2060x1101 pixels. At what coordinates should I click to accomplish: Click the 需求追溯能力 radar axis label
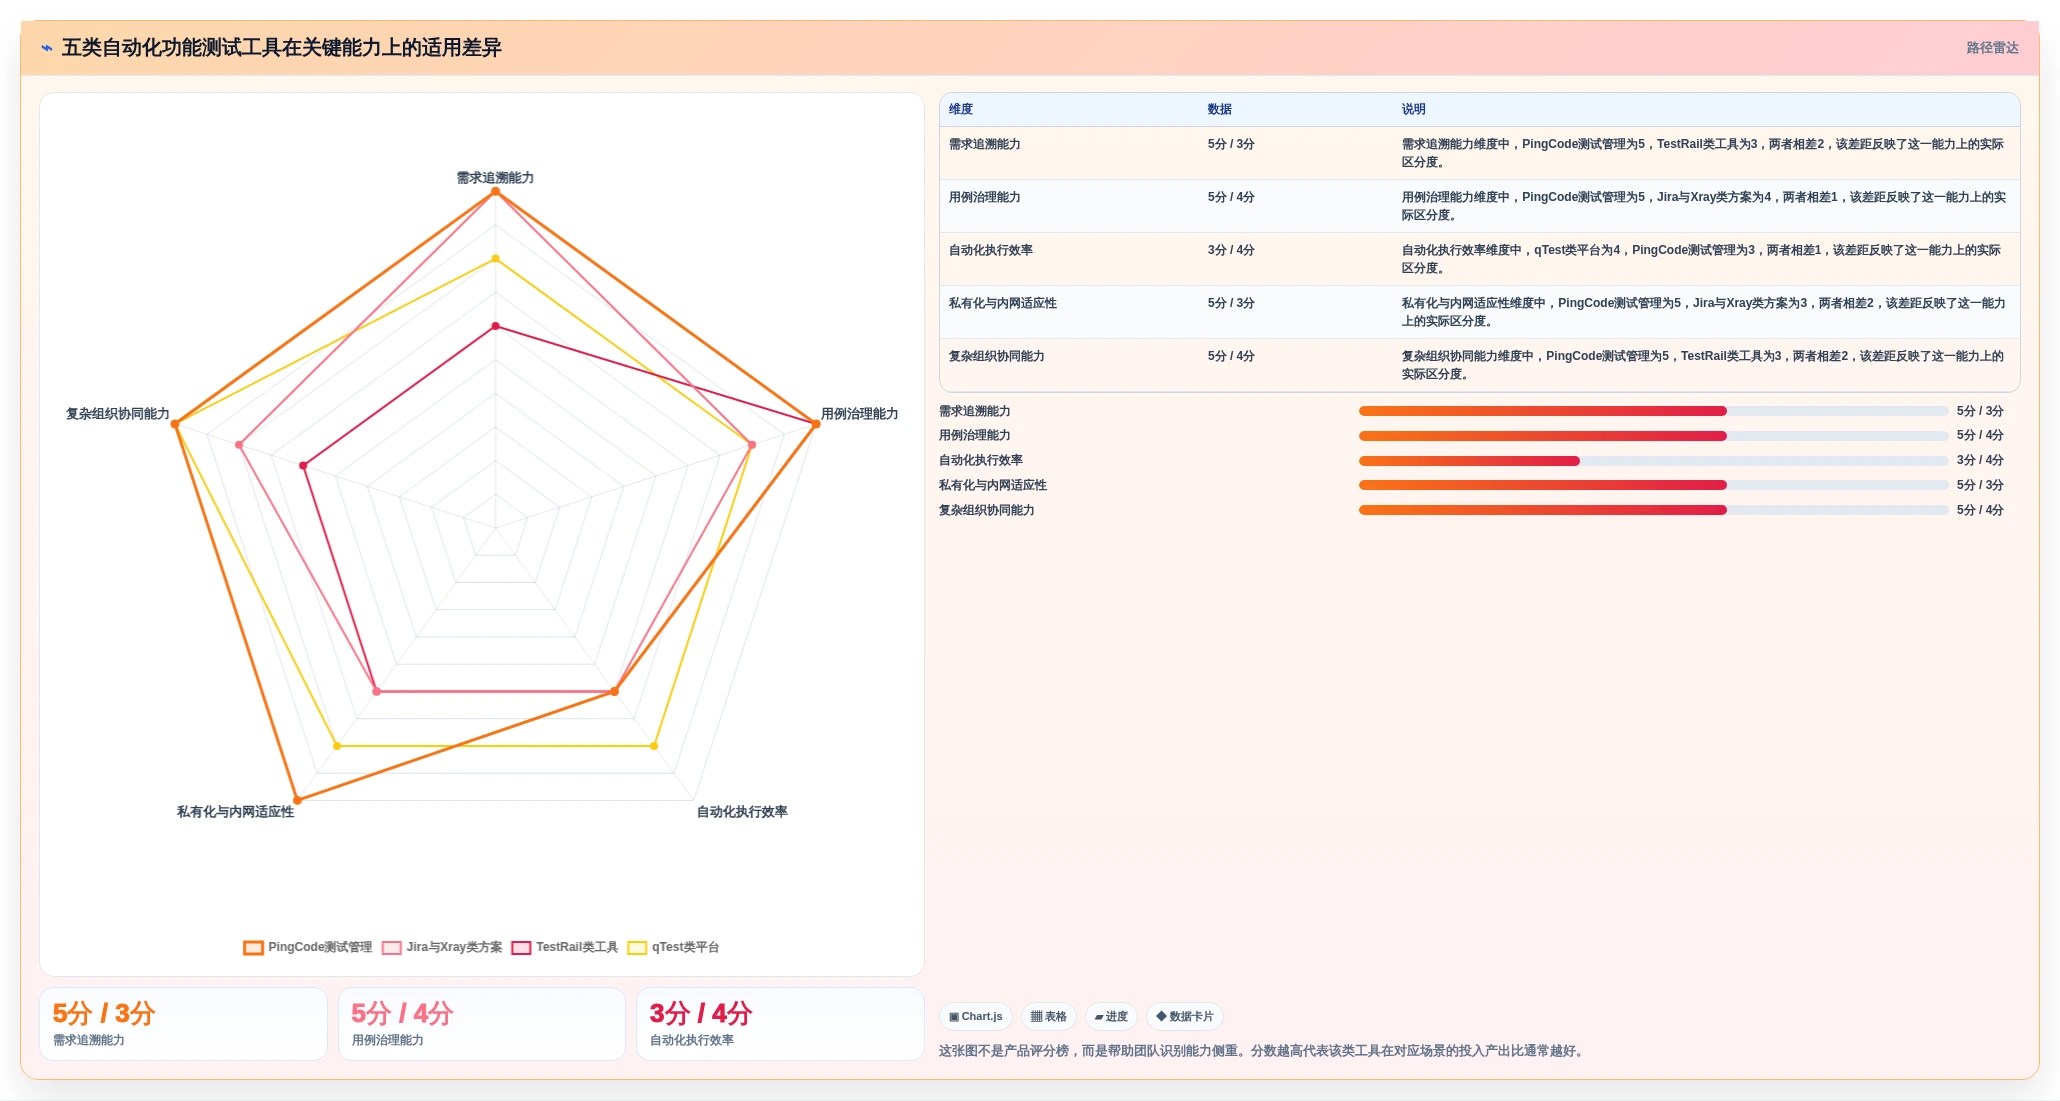pyautogui.click(x=495, y=178)
